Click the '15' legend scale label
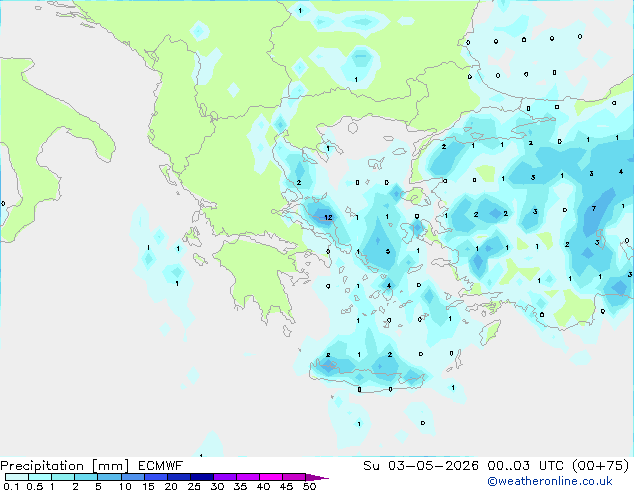The height and width of the screenshot is (490, 634). click(148, 486)
